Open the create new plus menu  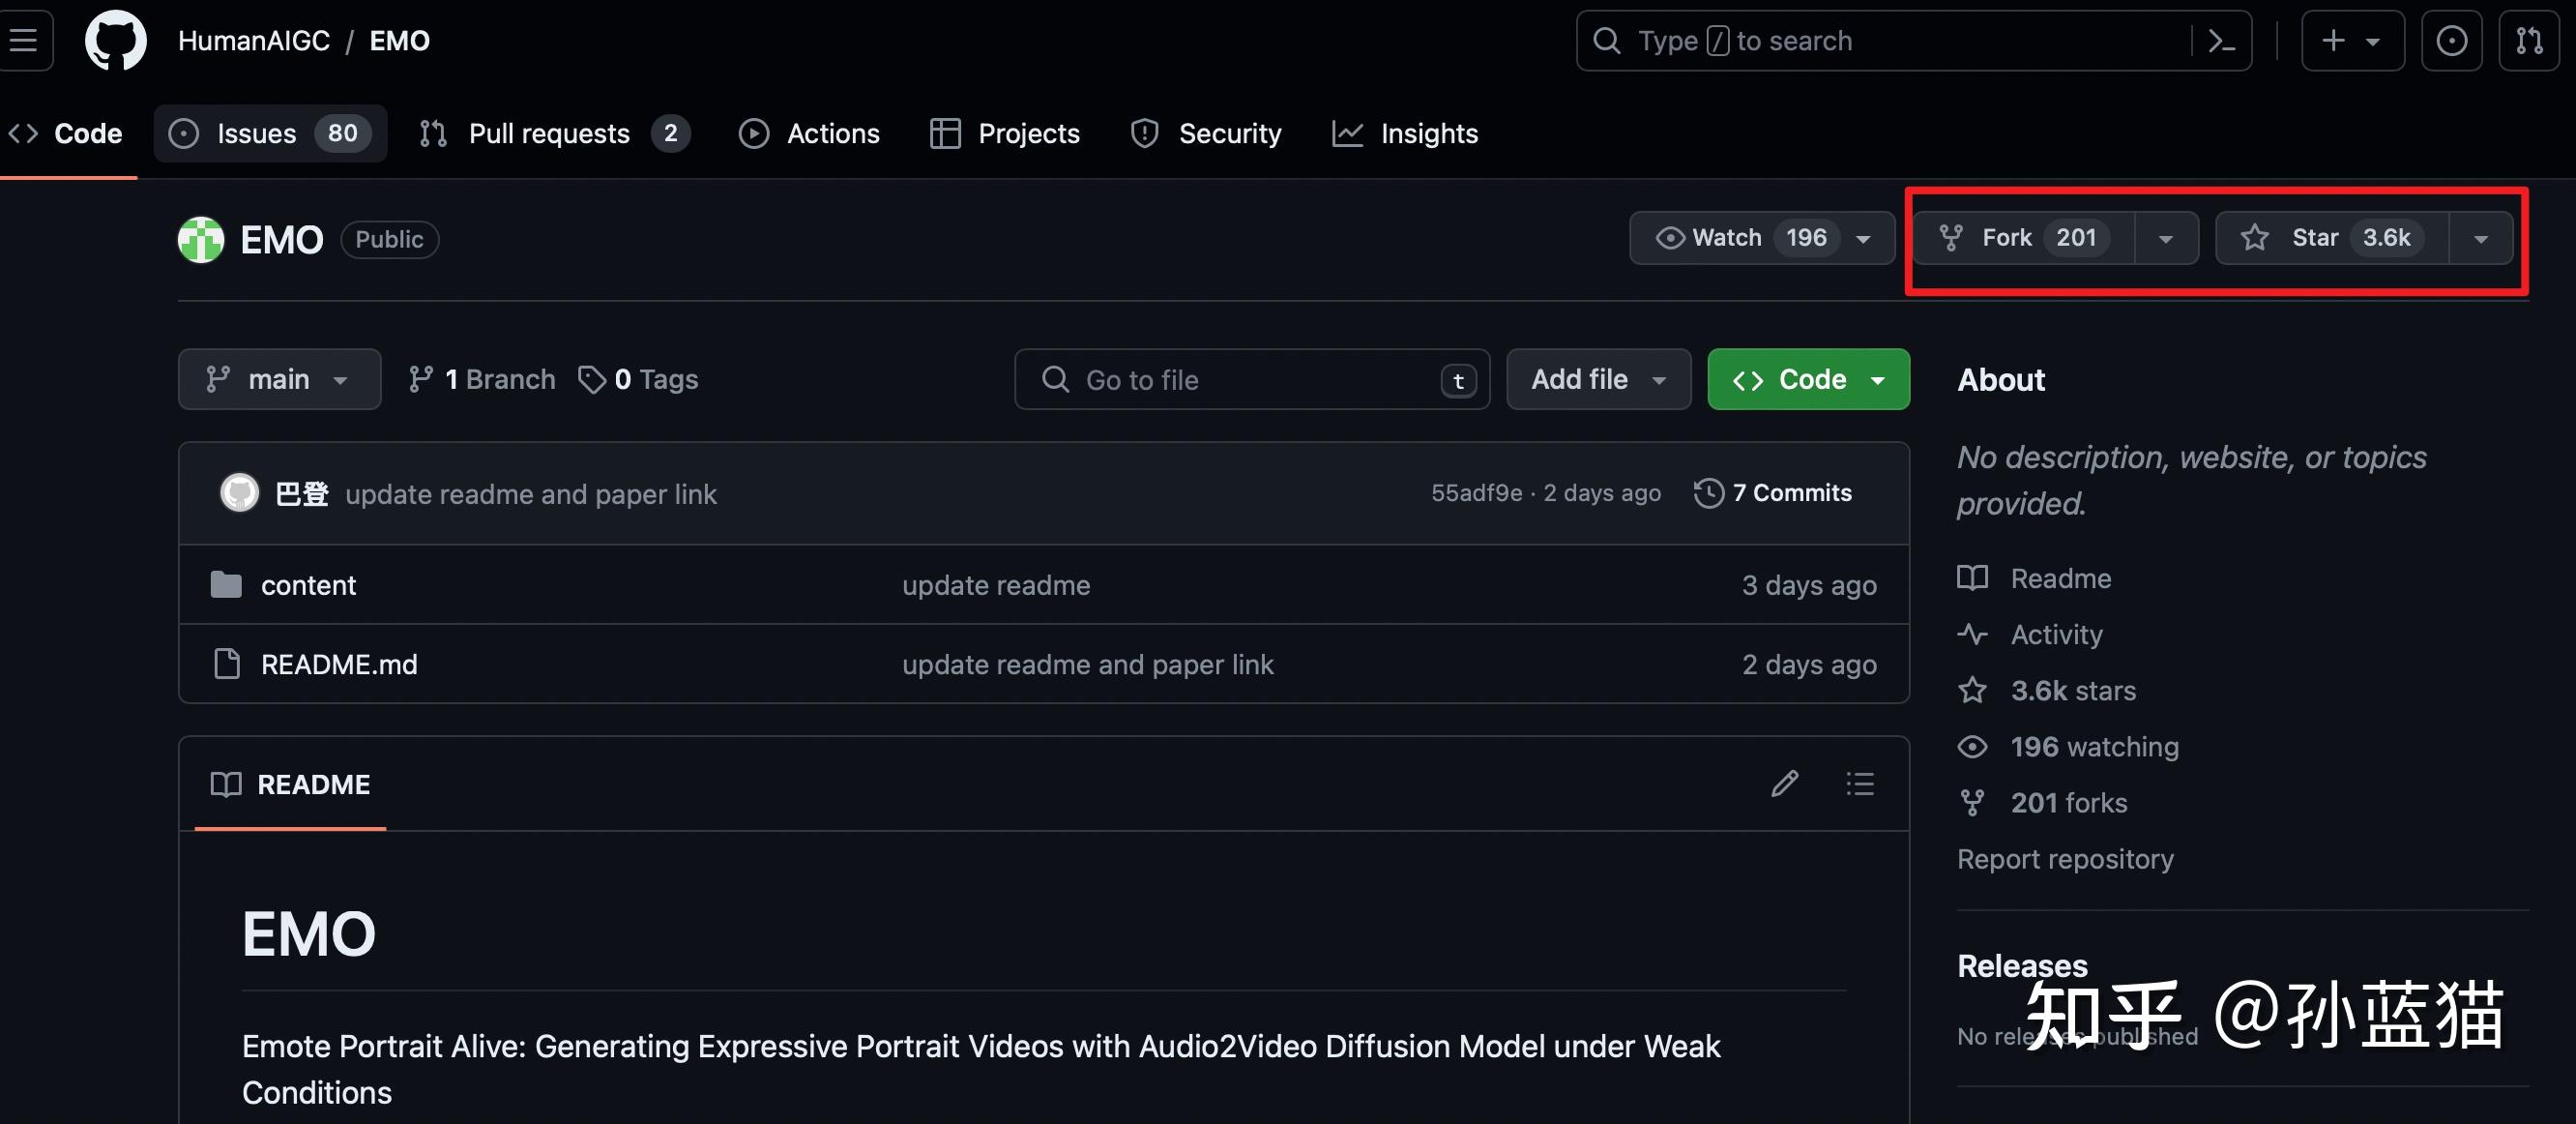pyautogui.click(x=2352, y=41)
